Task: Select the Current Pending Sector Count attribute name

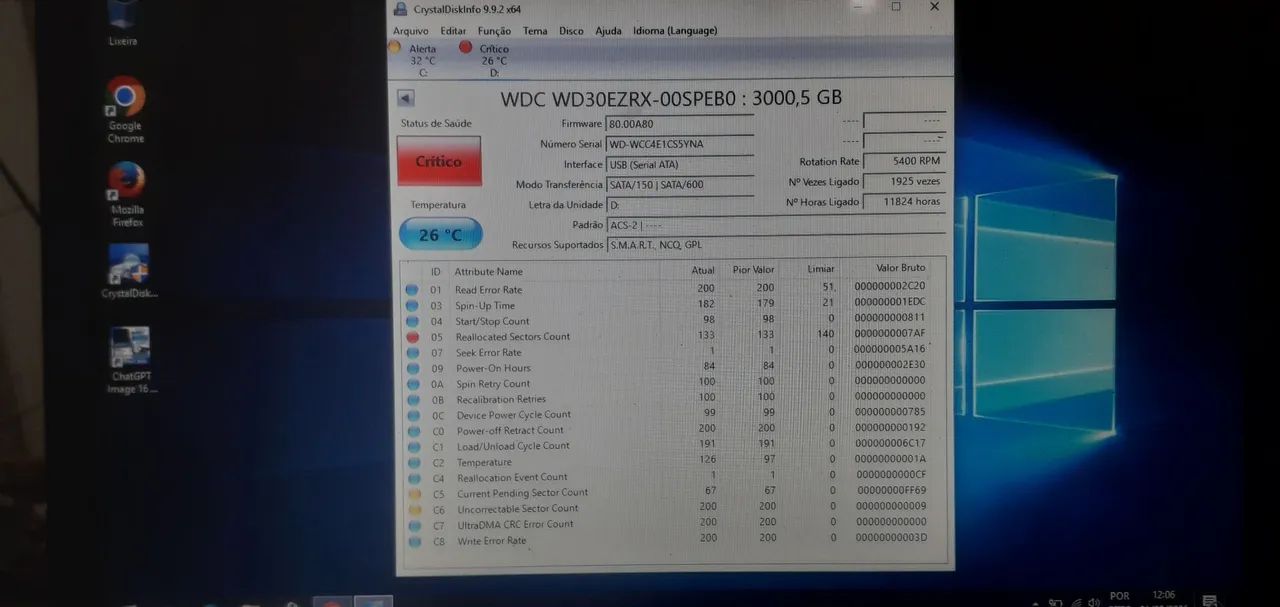Action: [522, 493]
